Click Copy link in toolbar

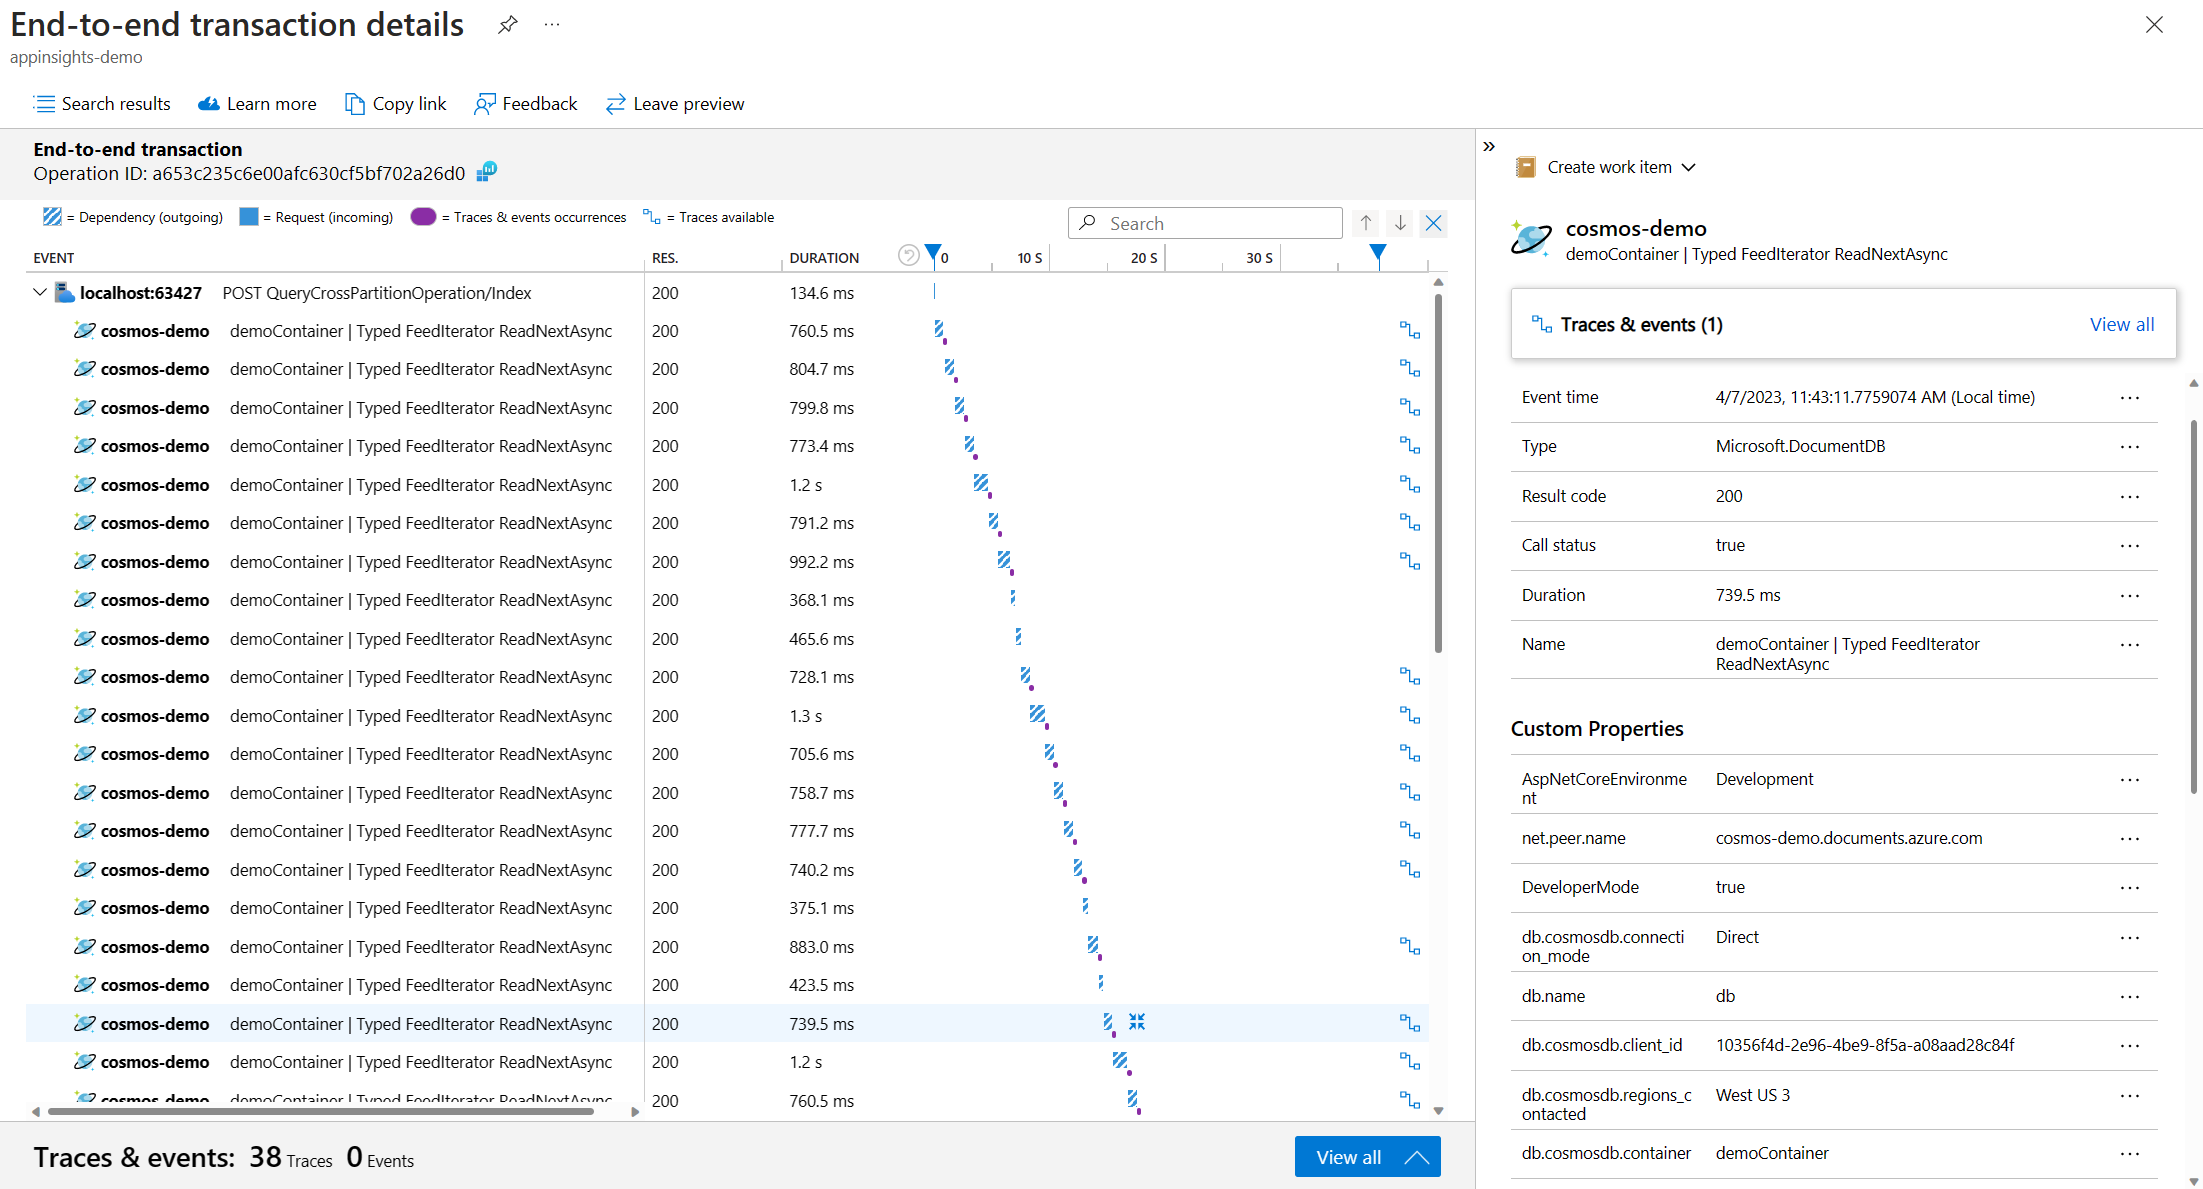396,104
